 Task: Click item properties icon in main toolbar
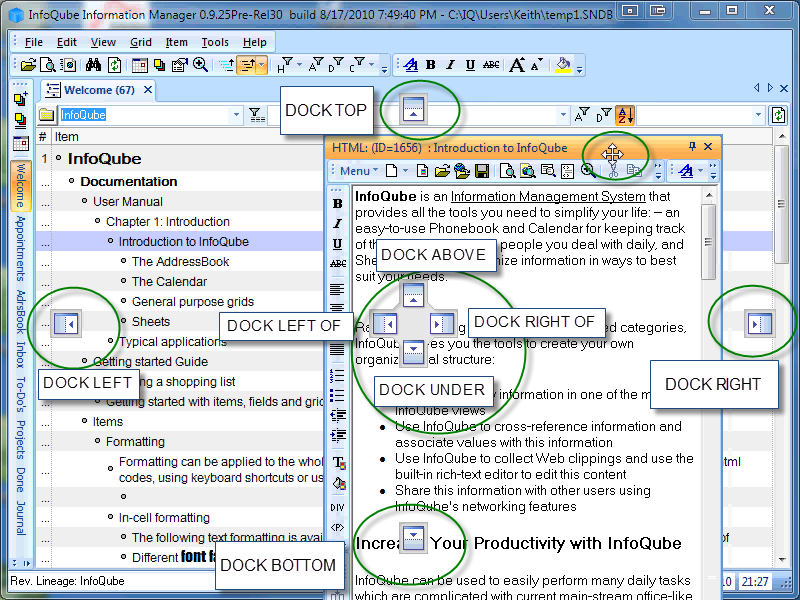tap(180, 65)
